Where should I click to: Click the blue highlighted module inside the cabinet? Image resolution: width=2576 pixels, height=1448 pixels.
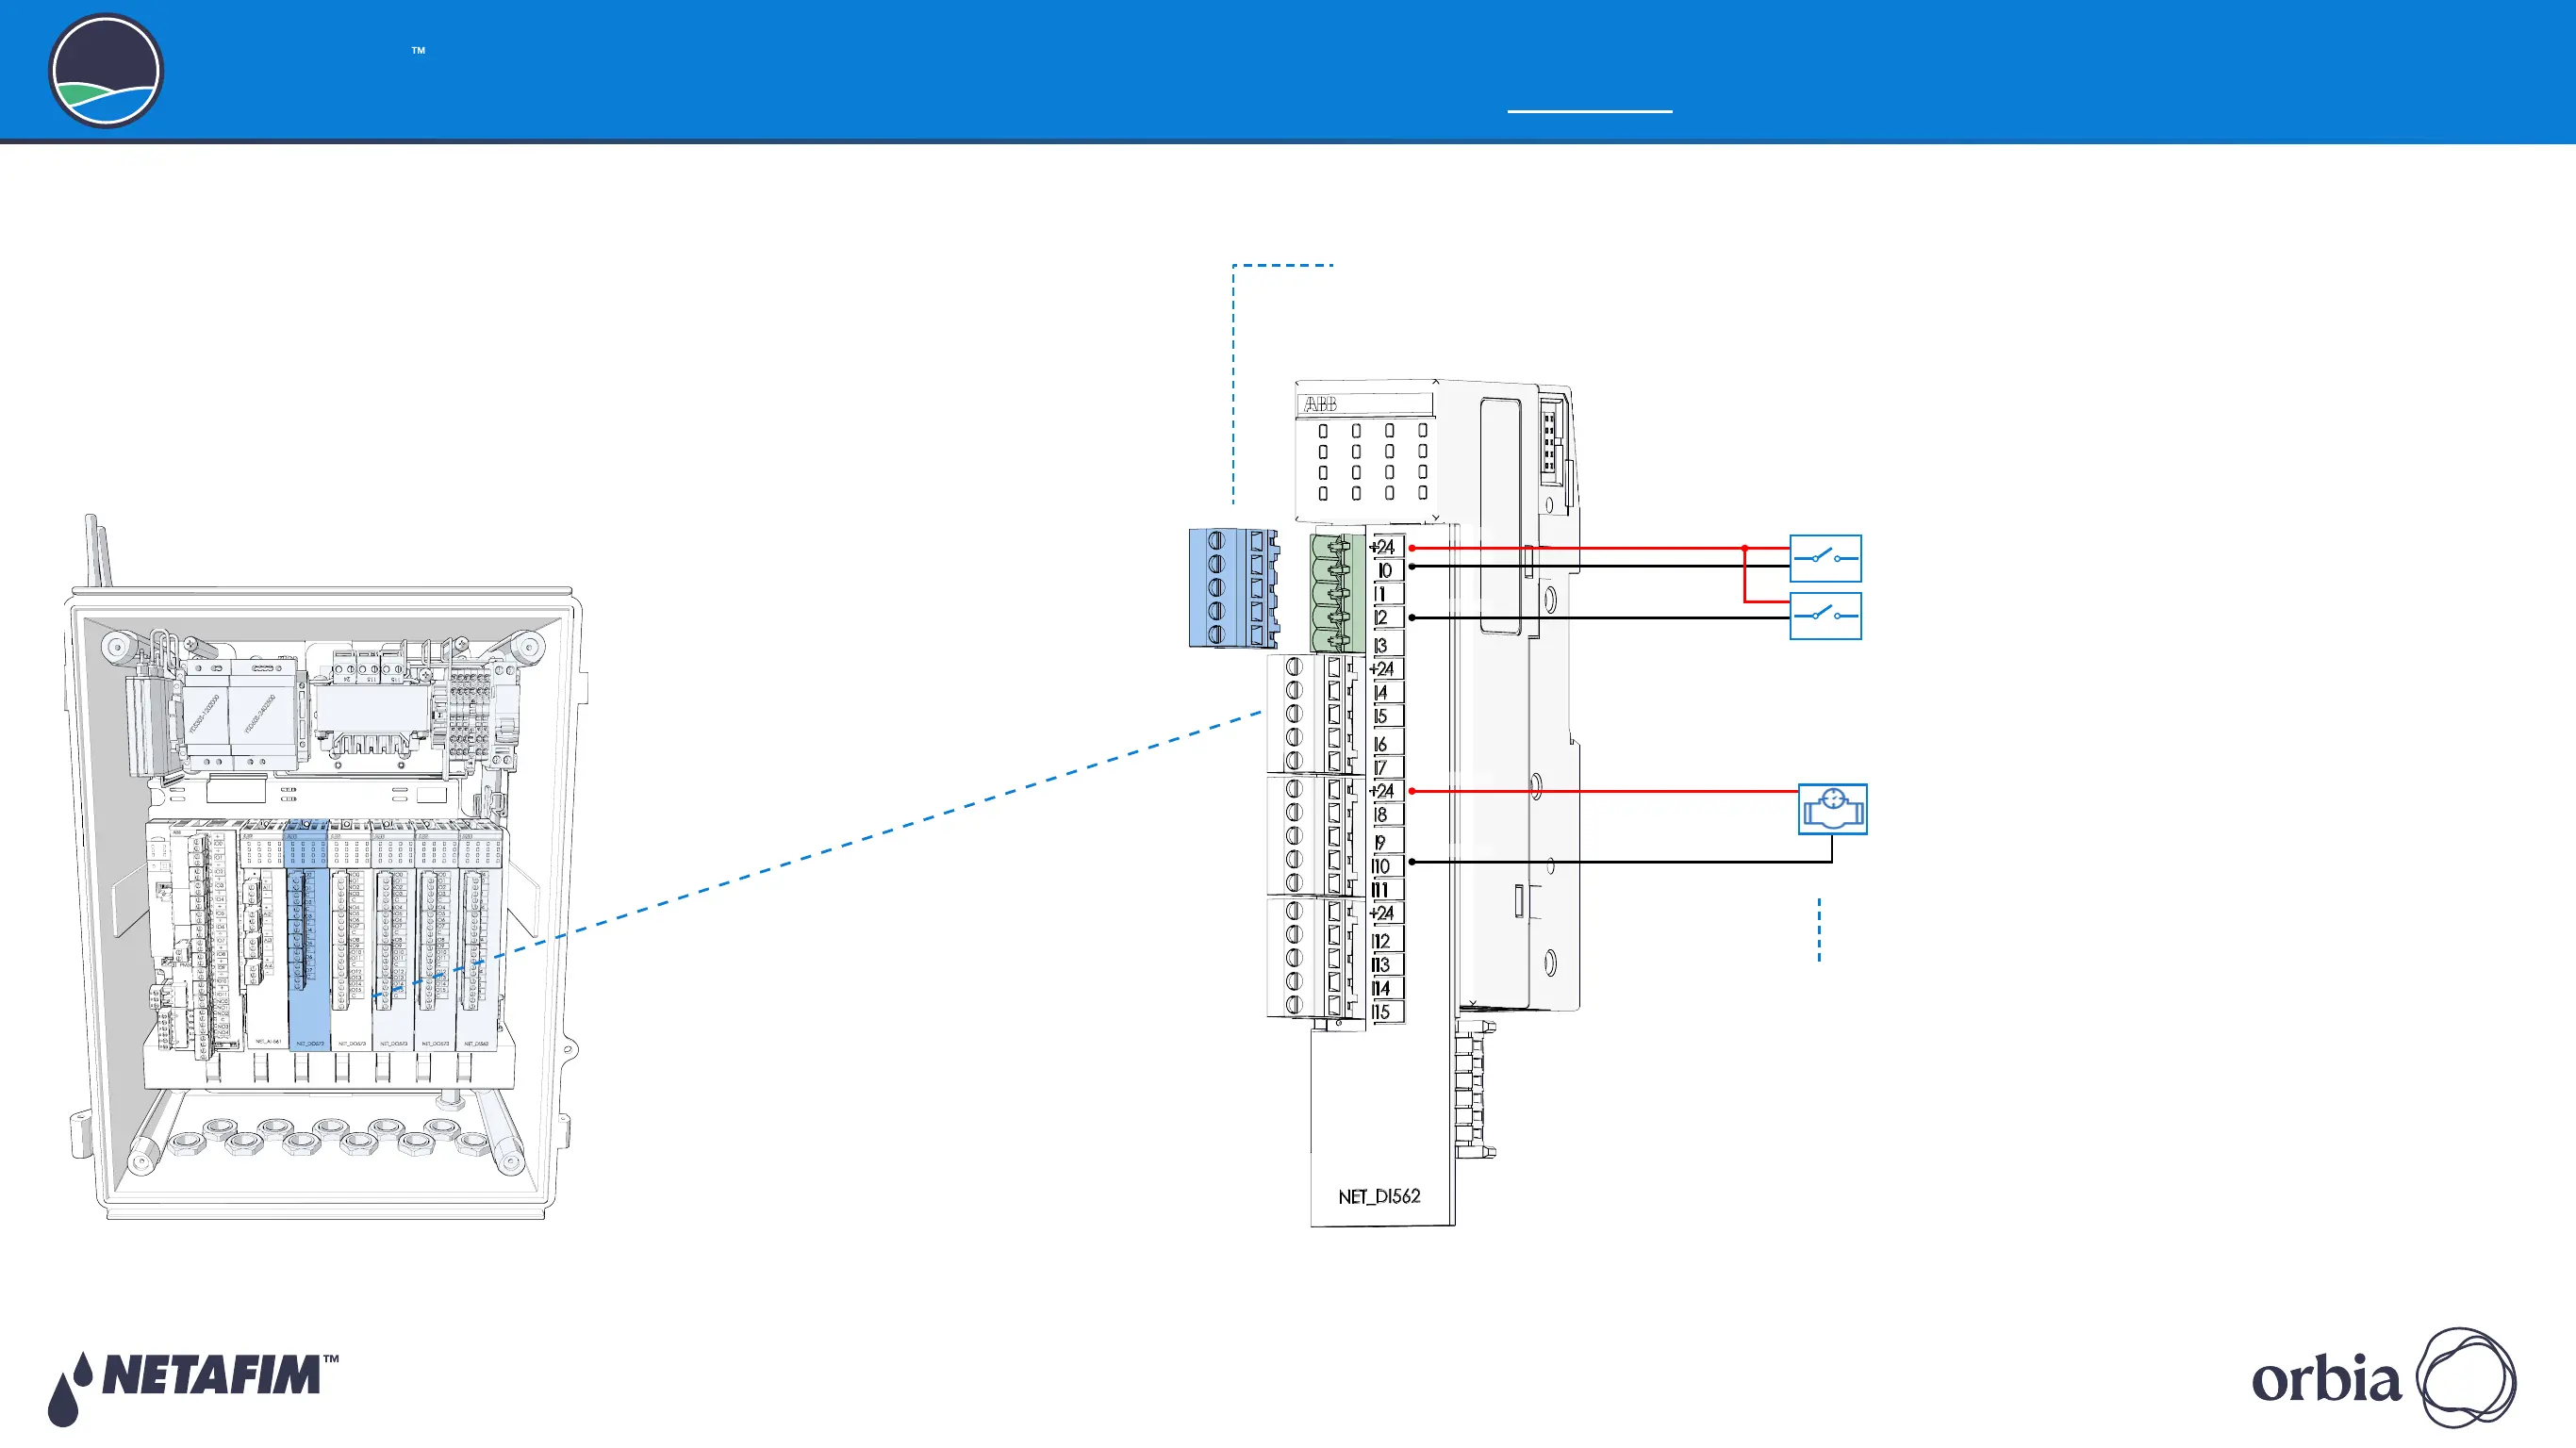[x=308, y=935]
